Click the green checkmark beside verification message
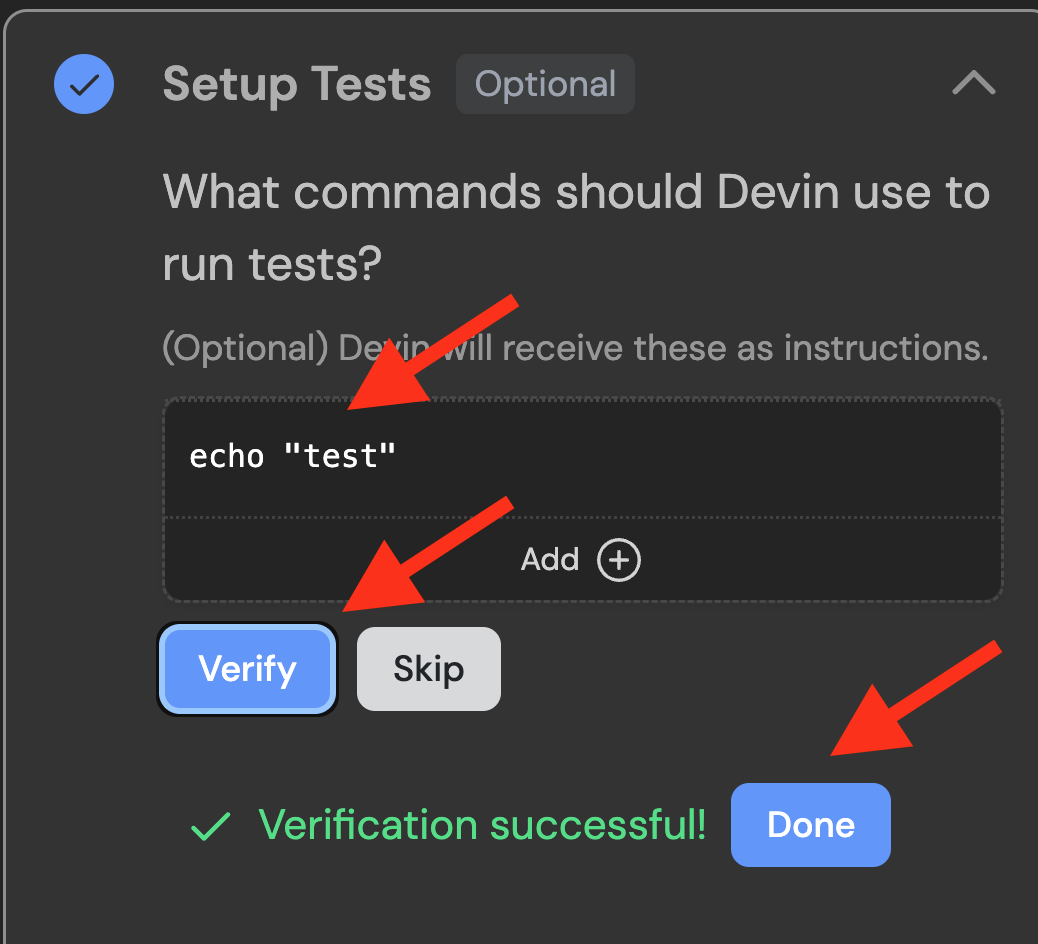The height and width of the screenshot is (944, 1038). (x=210, y=826)
